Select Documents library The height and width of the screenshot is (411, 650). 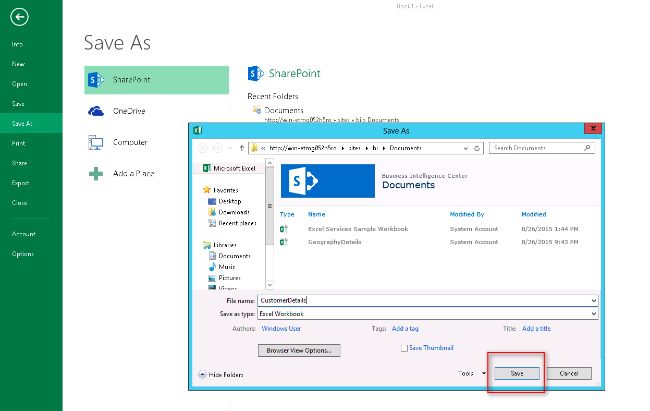[230, 256]
